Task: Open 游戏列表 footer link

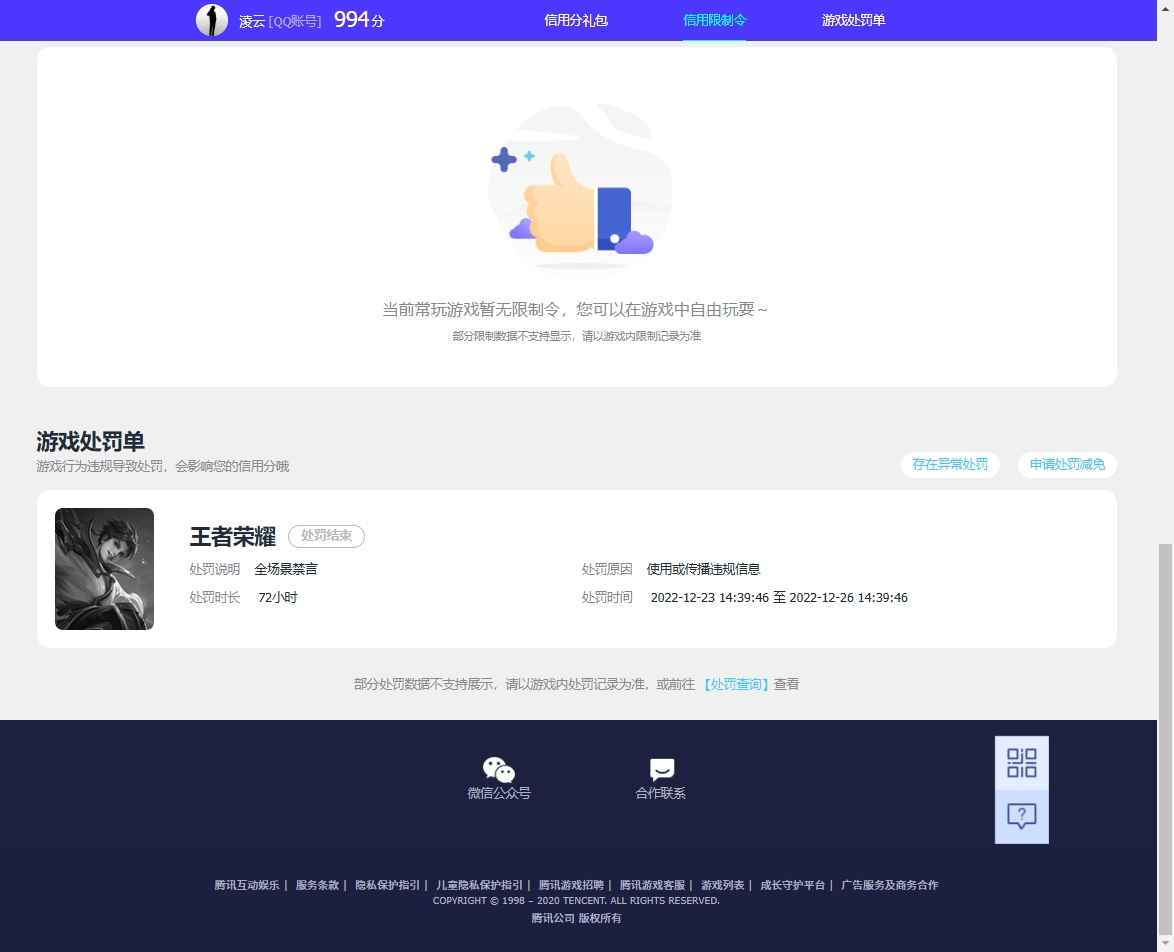Action: pos(723,885)
